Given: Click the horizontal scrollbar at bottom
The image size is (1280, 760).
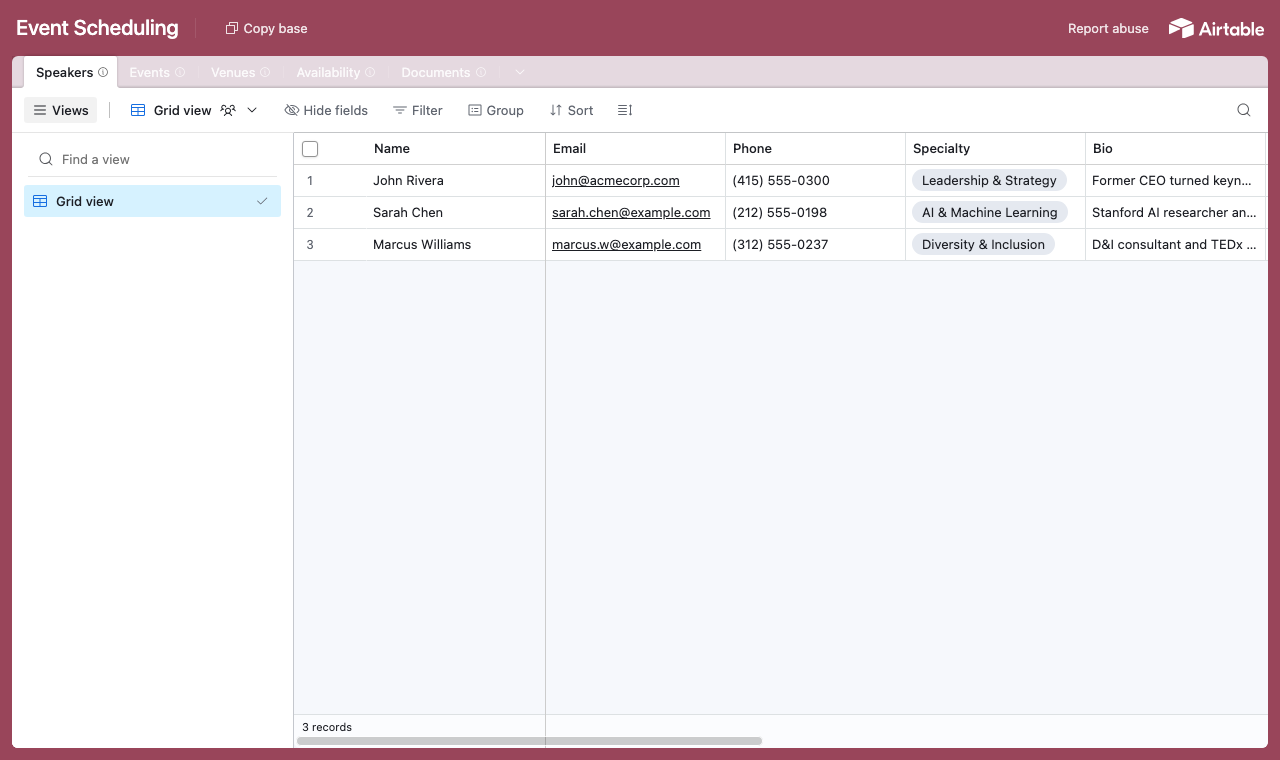Looking at the screenshot, I should tap(529, 741).
